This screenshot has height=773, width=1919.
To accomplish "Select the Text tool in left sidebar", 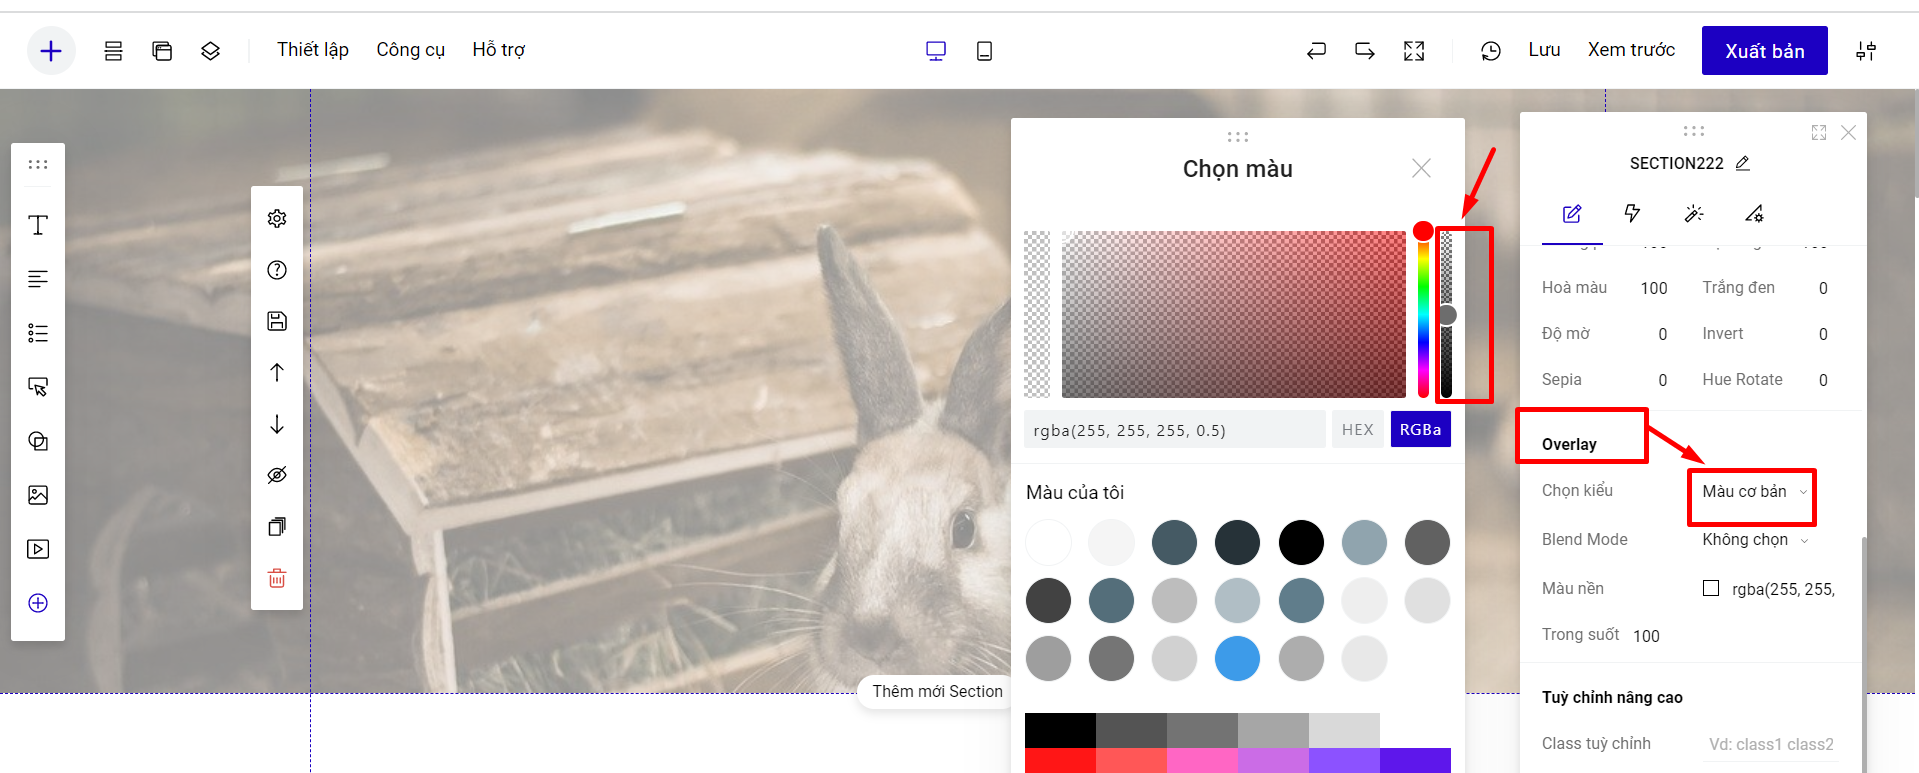I will click(x=38, y=225).
